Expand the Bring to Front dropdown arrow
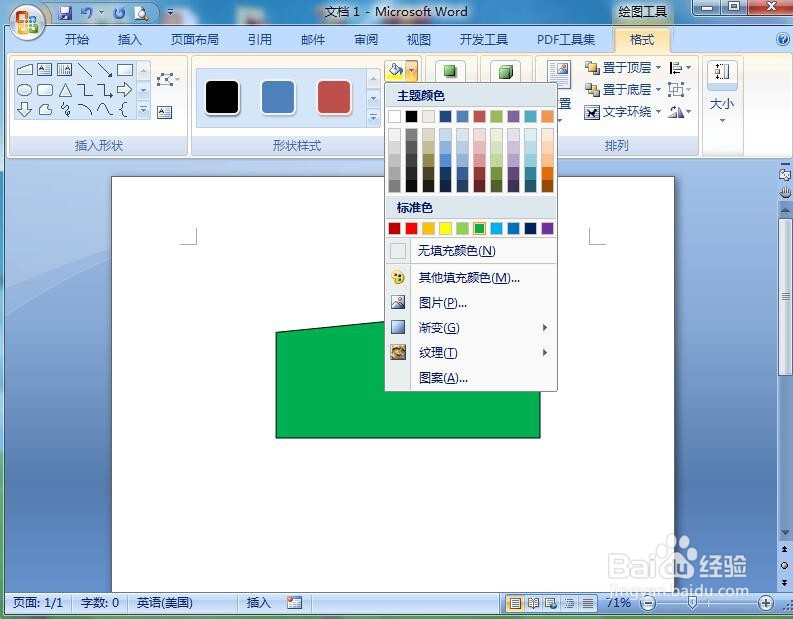 click(658, 67)
